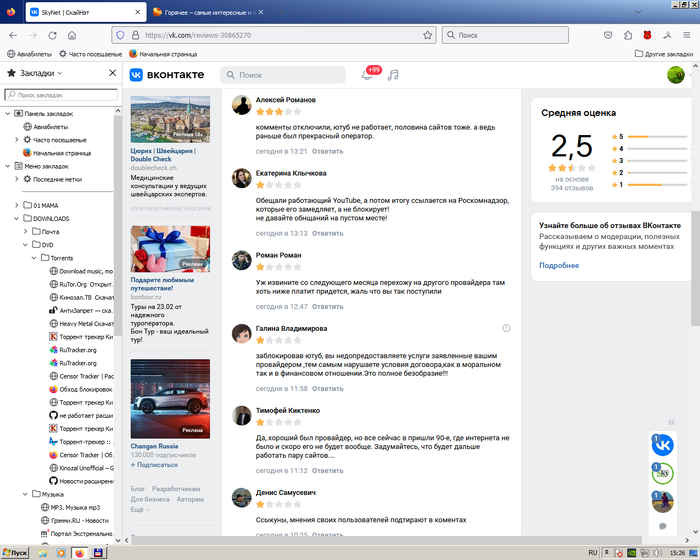Open the Firefox hamburger menu
Screen dimensions: 700x560
coord(686,34)
